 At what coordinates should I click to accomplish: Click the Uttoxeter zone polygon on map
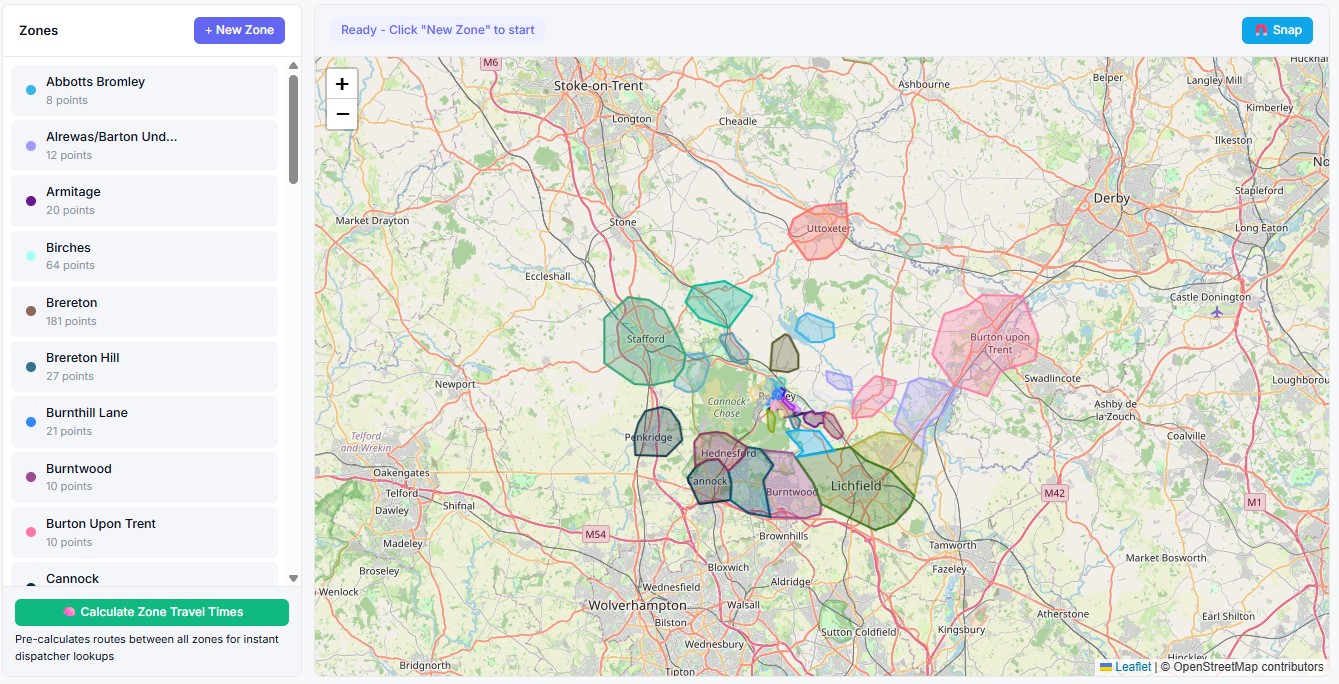(x=820, y=232)
